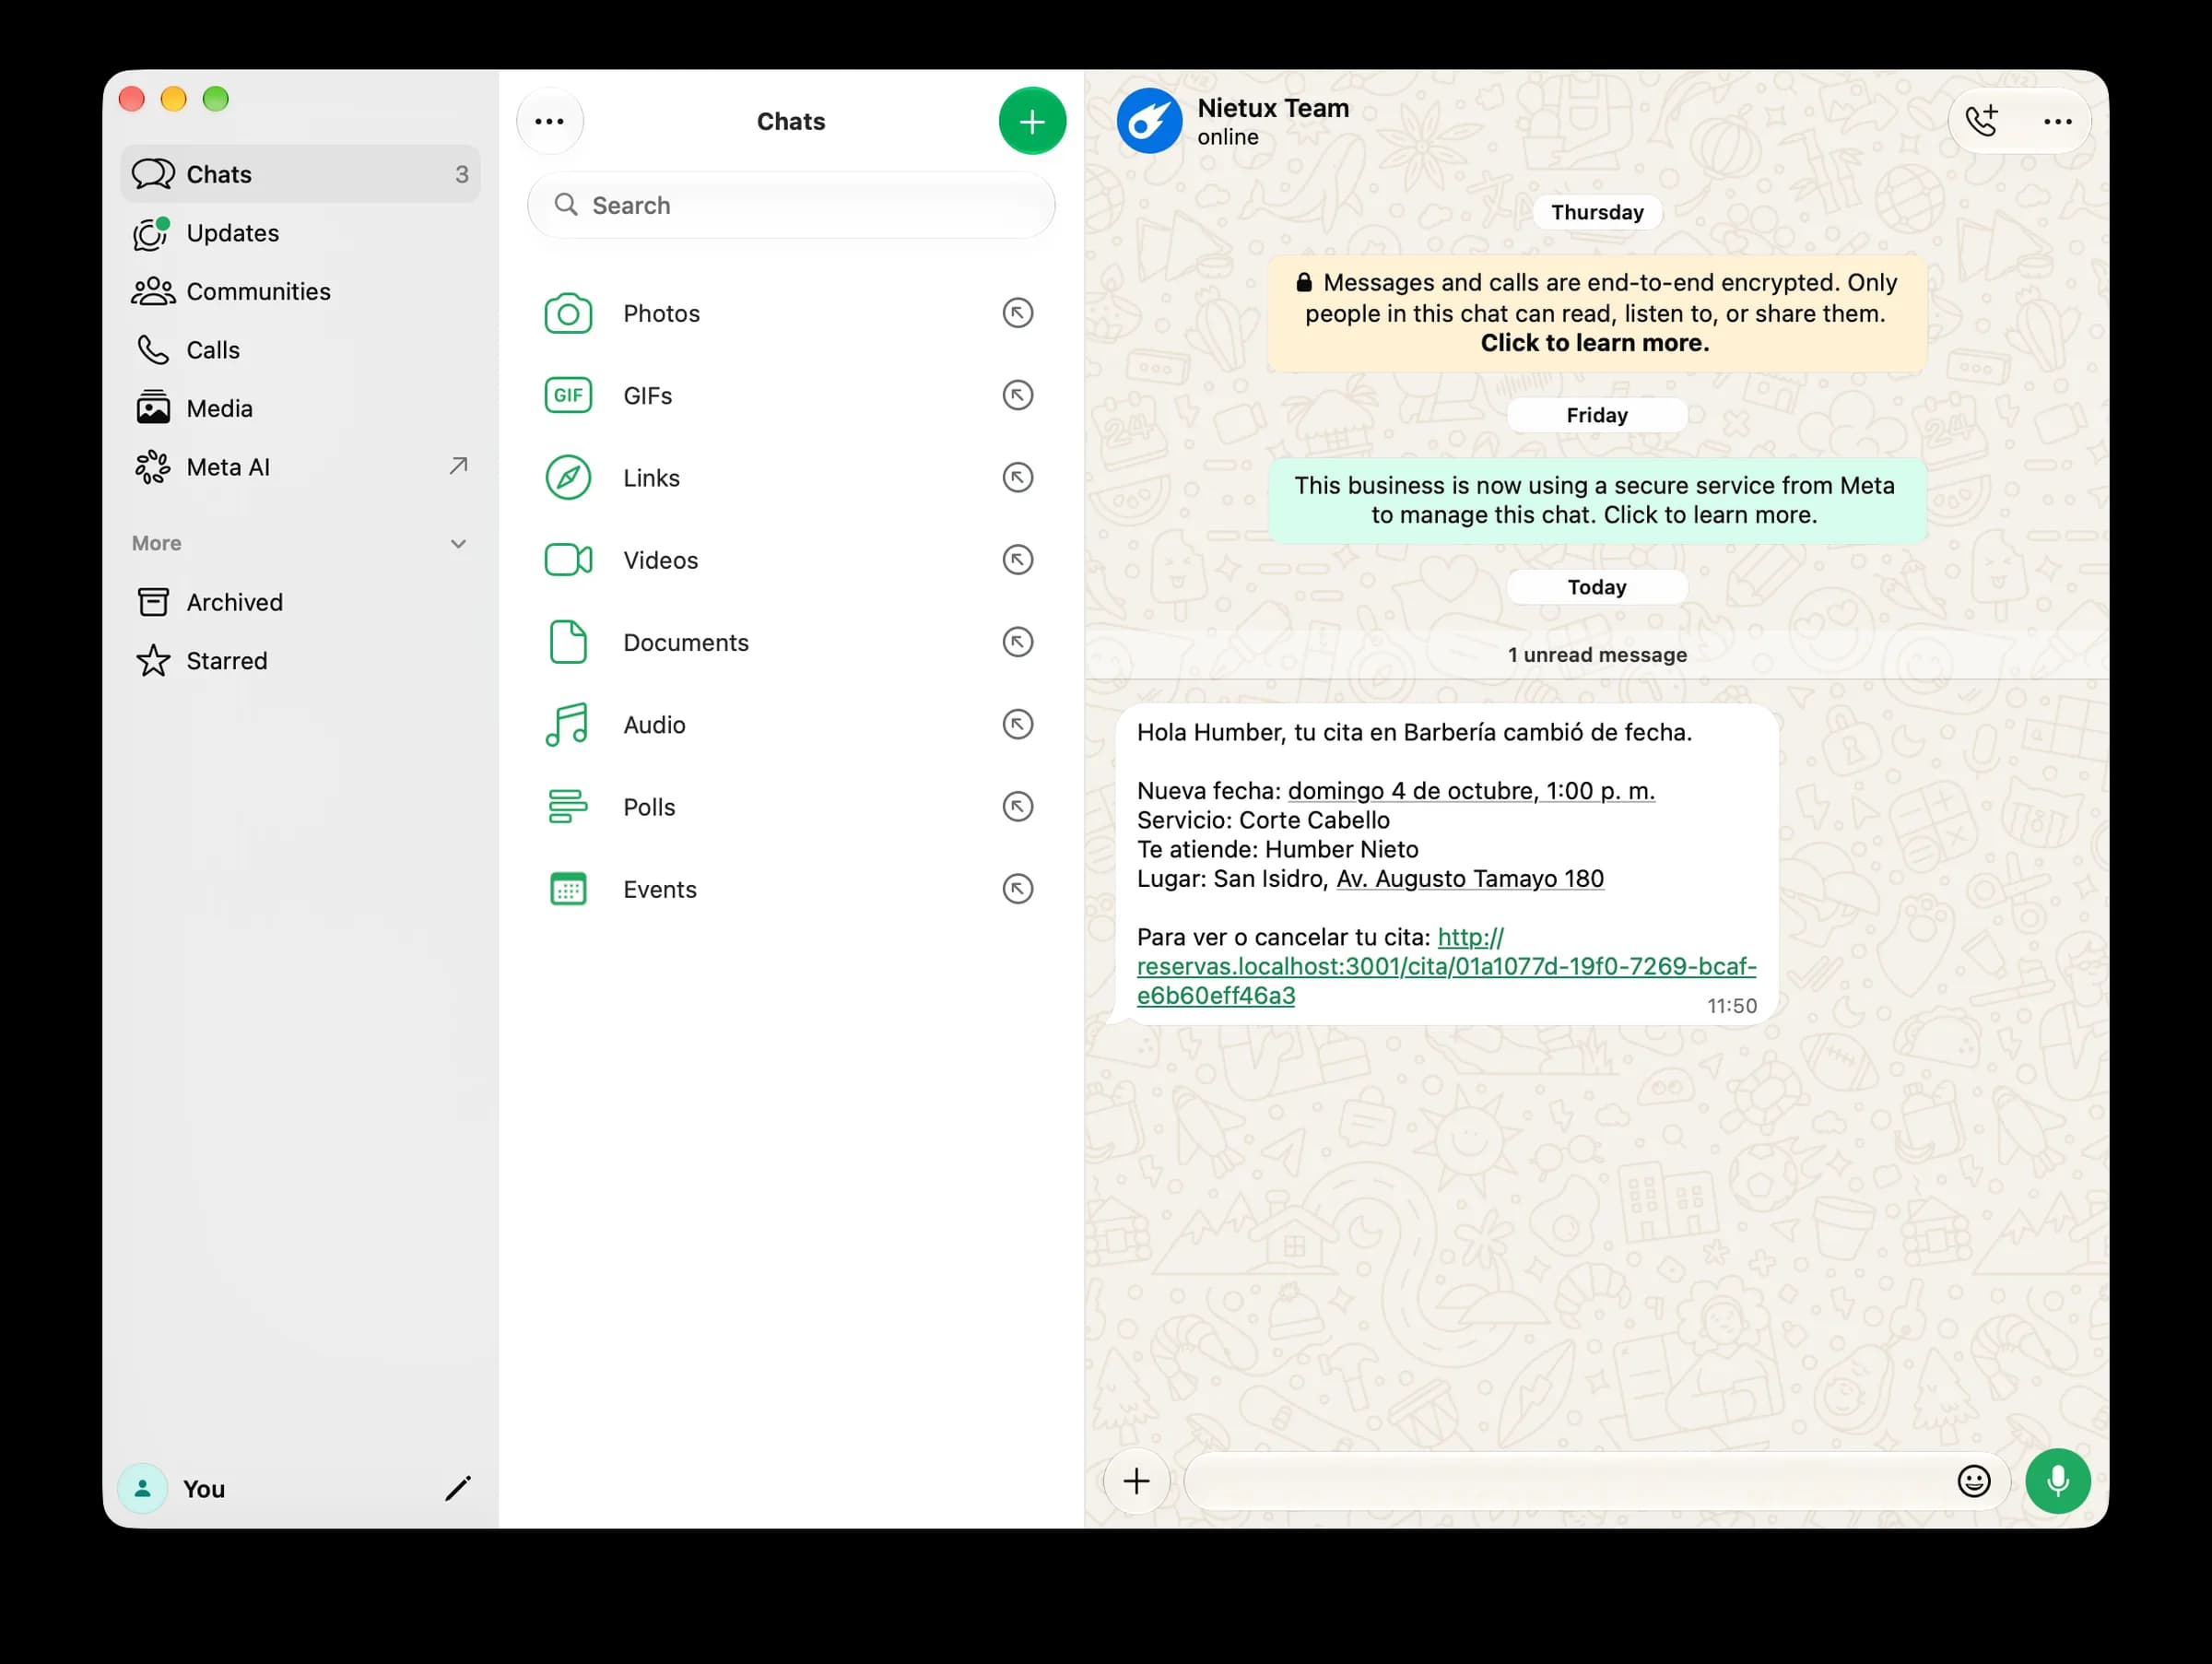This screenshot has height=1664, width=2212.
Task: Open the date link domingo 4 de octubre
Action: (1471, 791)
